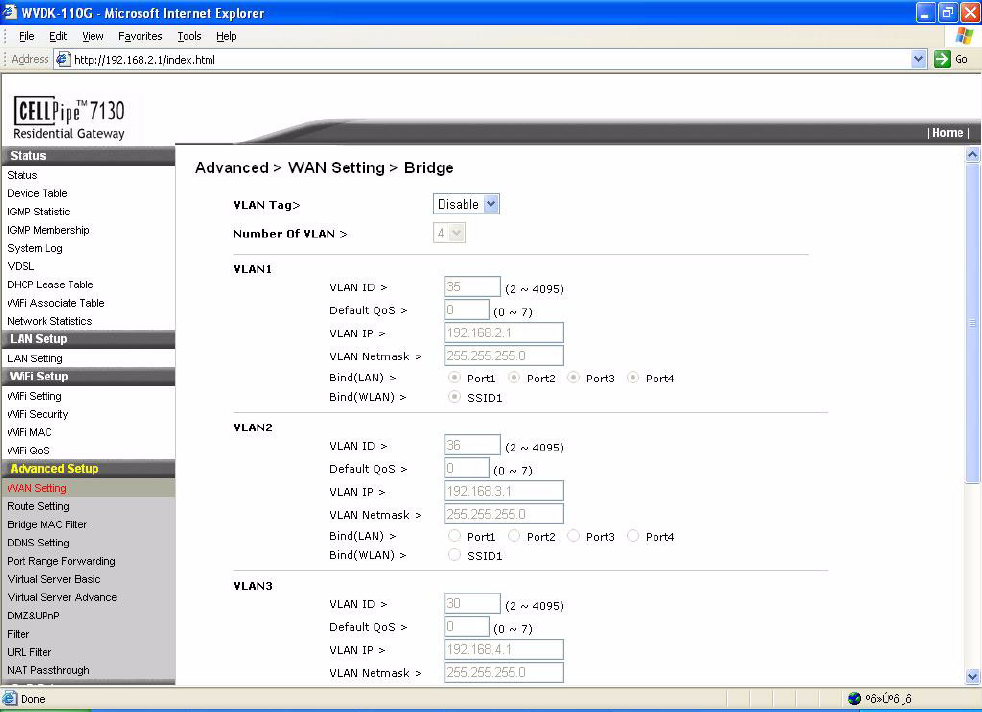Open the DHCP Lease Table page
982x712 pixels.
coord(50,284)
